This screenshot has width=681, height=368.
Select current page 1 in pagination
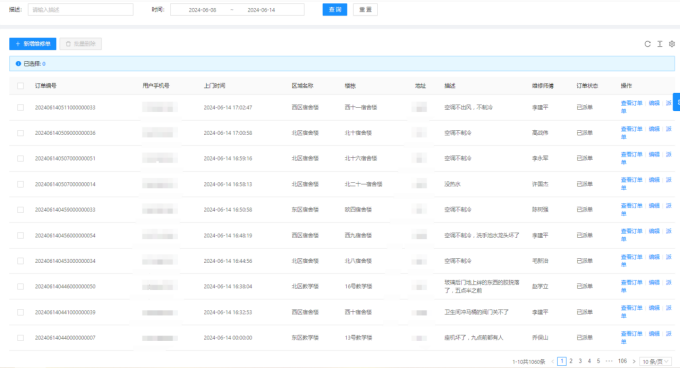coord(562,361)
